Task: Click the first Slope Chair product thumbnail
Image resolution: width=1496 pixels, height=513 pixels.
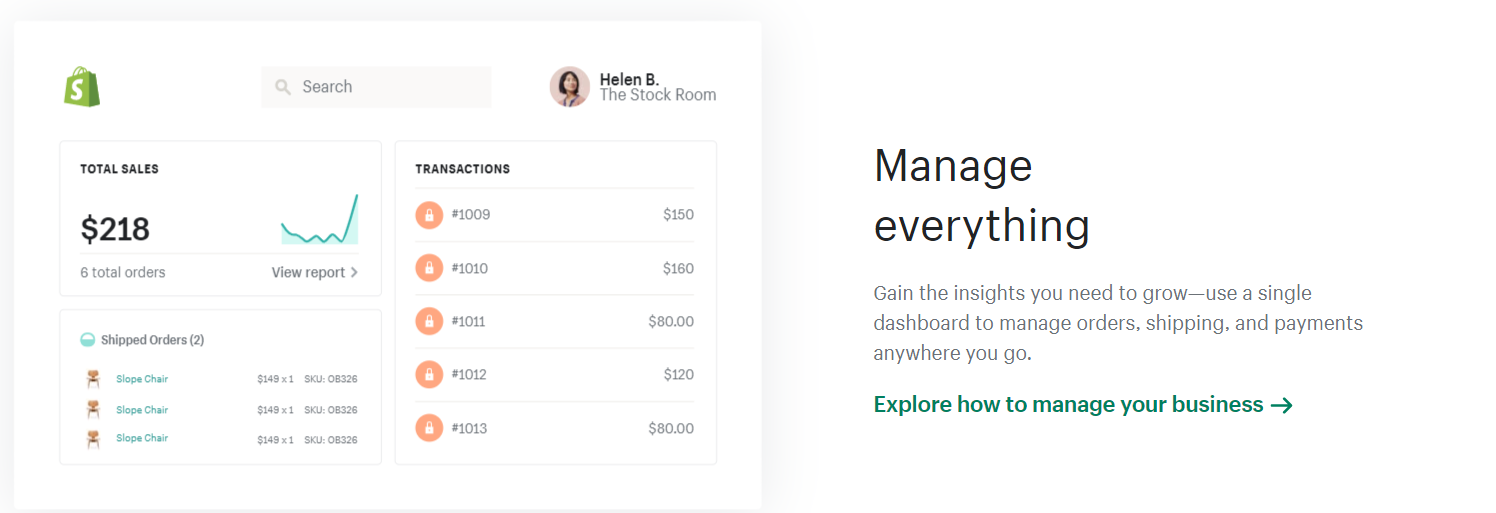Action: [x=93, y=379]
